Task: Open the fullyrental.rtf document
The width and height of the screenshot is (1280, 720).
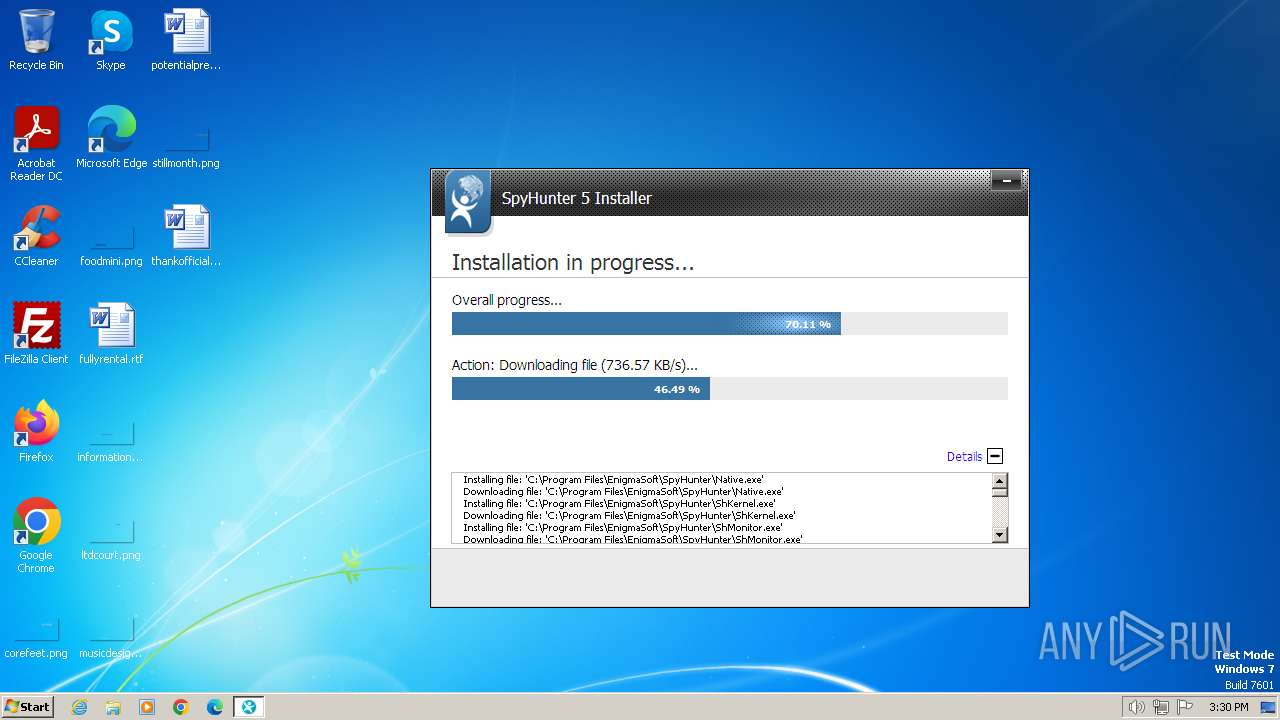Action: pyautogui.click(x=111, y=334)
